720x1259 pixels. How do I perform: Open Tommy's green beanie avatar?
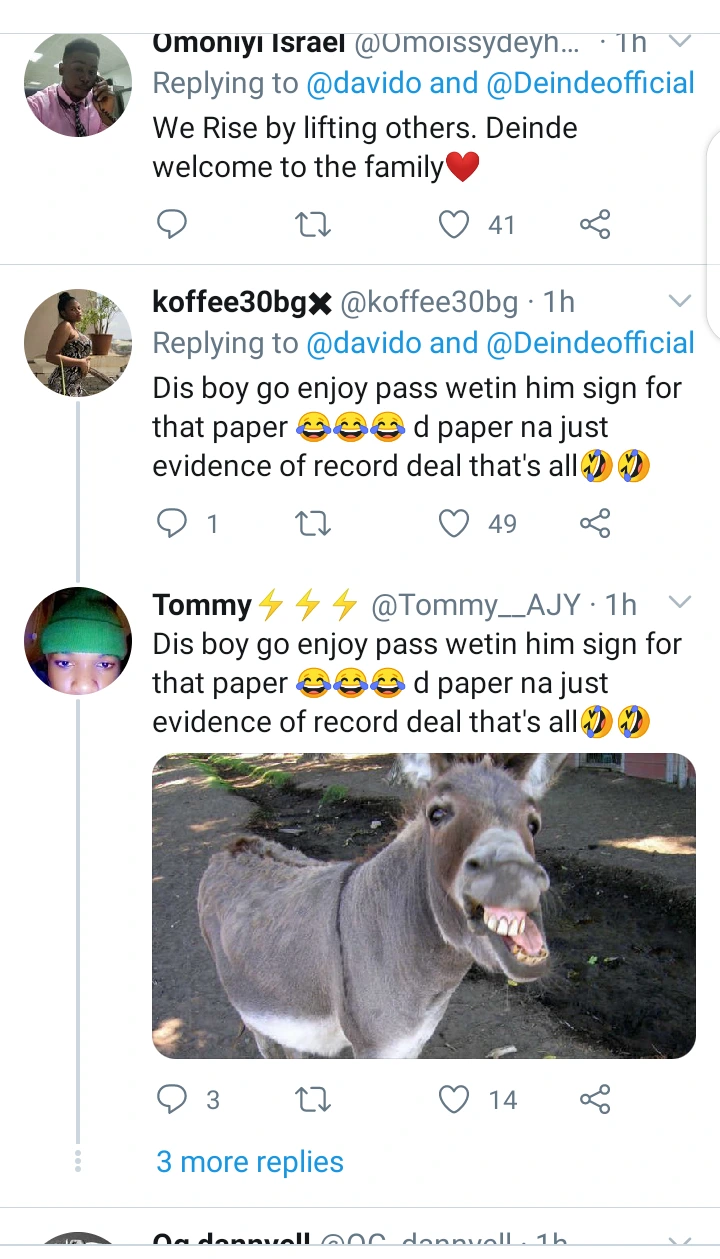tap(78, 640)
